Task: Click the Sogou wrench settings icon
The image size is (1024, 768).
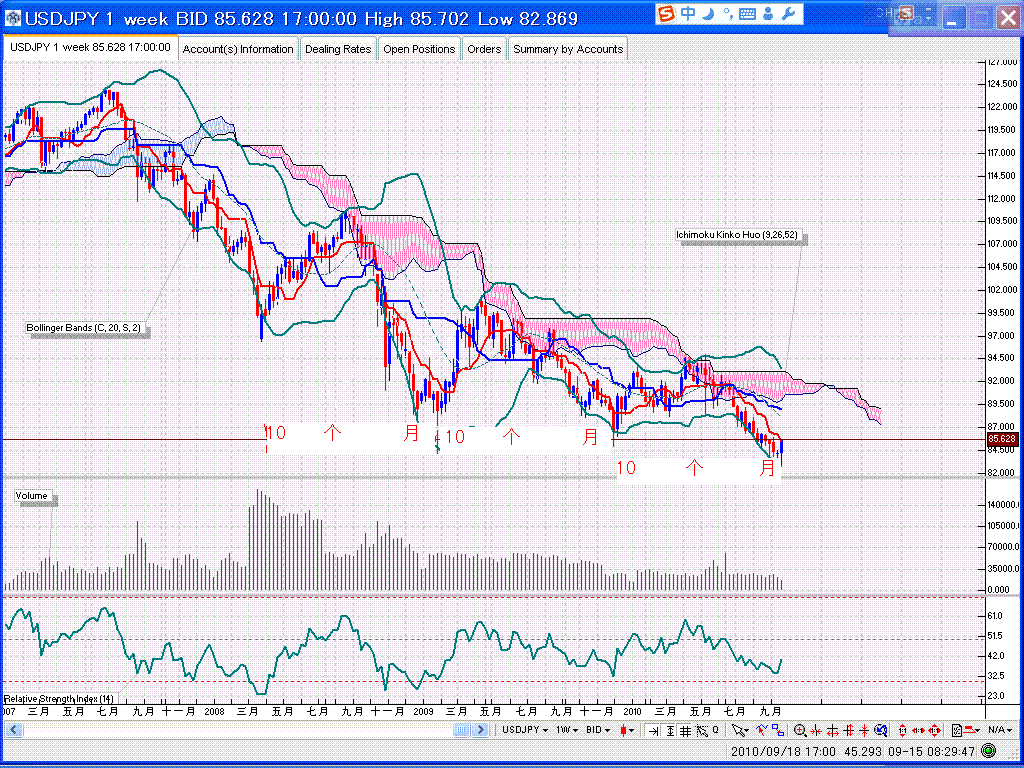Action: (x=787, y=14)
